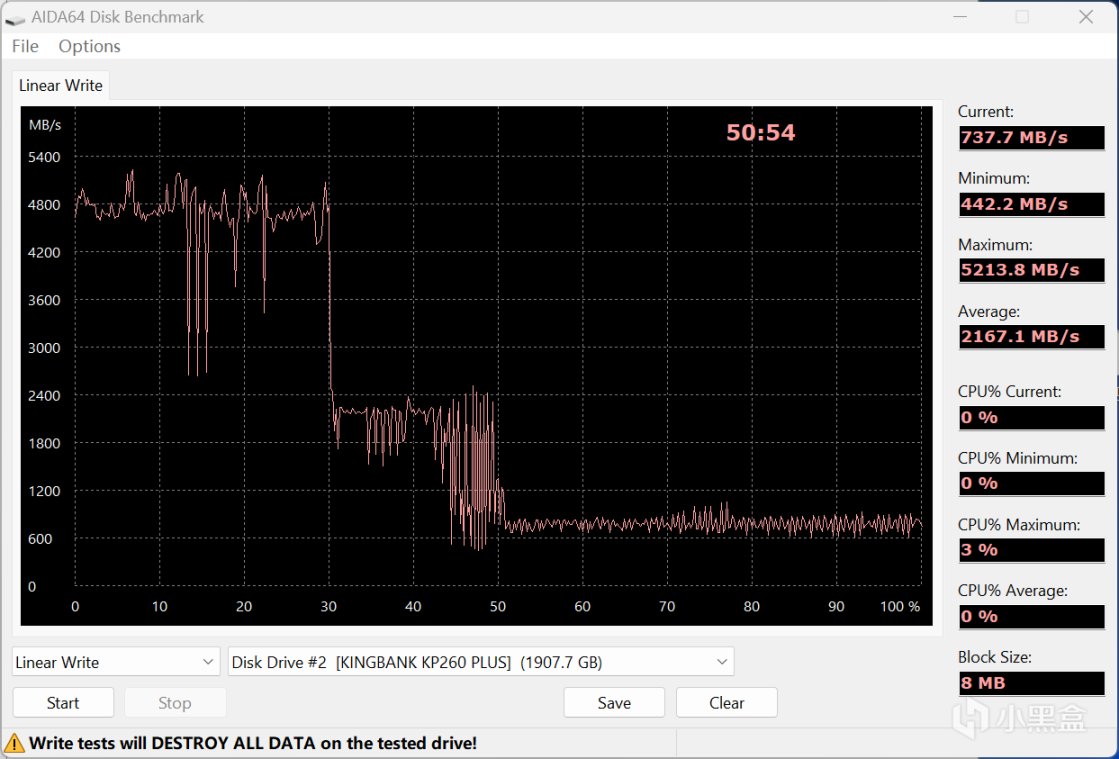Close the AIDA64 Disk Benchmark window
Screen dimensions: 1119x759
coord(1085,16)
